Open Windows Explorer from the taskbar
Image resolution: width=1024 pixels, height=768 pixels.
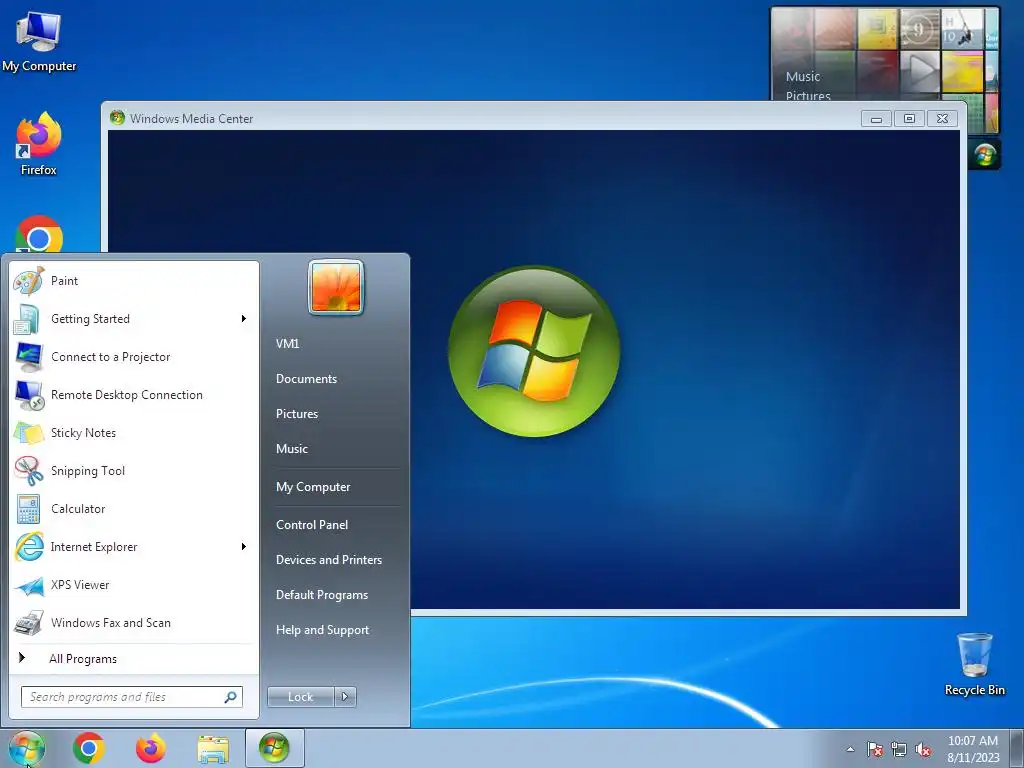[213, 749]
